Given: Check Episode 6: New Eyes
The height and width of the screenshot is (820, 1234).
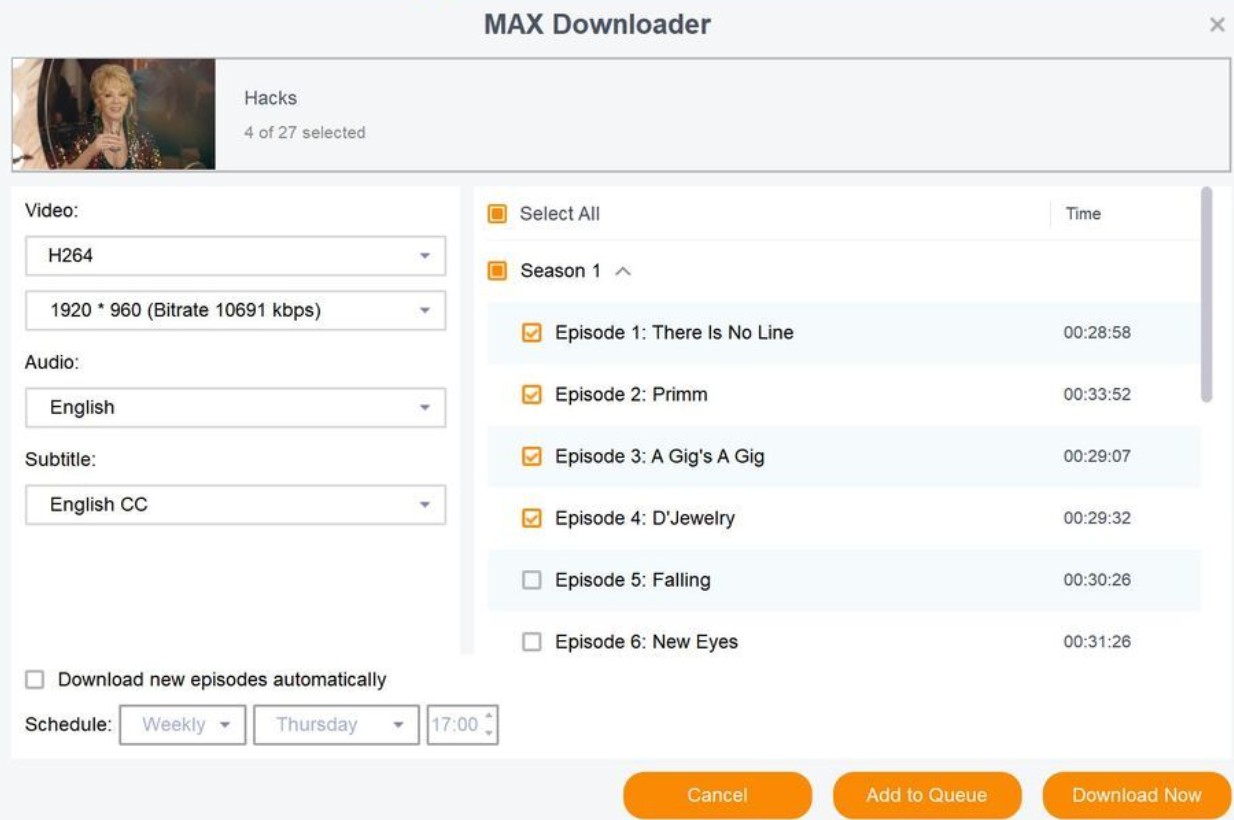Looking at the screenshot, I should 532,643.
